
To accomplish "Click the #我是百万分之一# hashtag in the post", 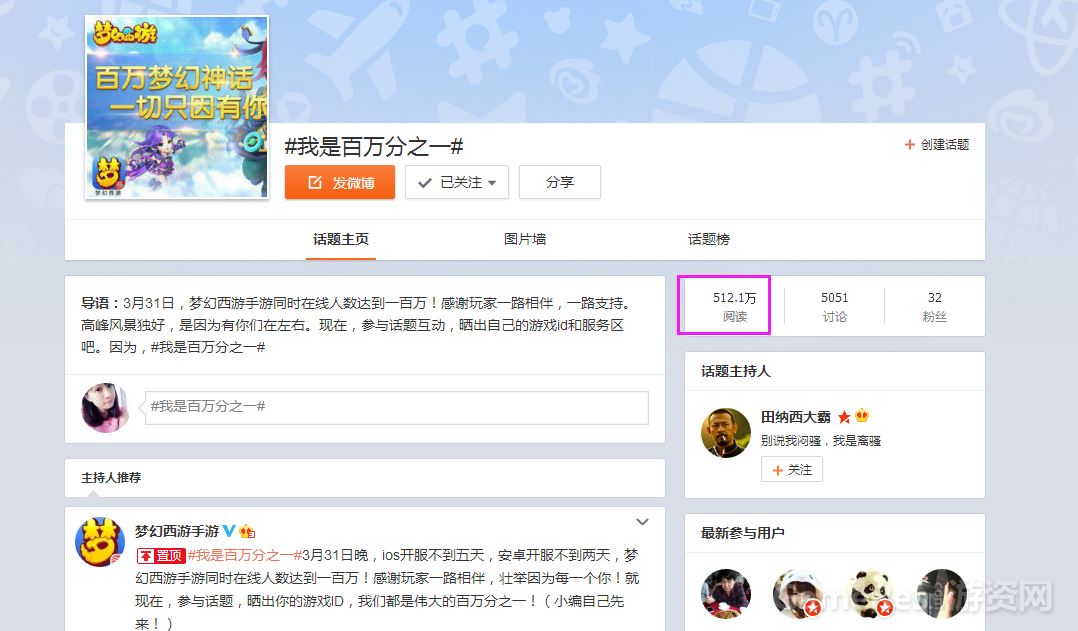I will [245, 555].
